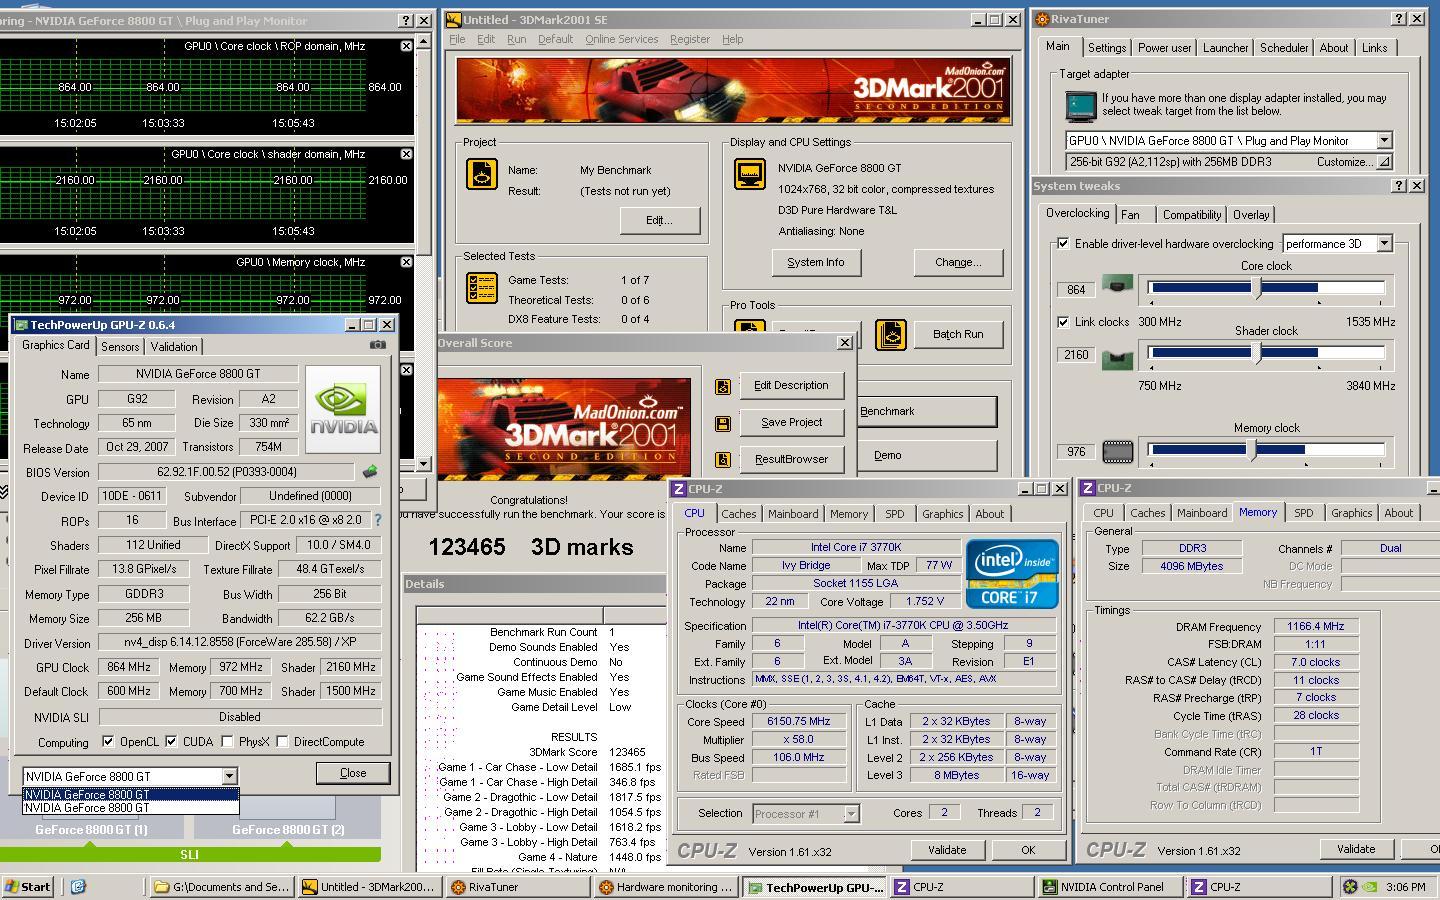Click the Memory clock slider handle
Viewport: 1440px width, 900px height.
point(1253,450)
